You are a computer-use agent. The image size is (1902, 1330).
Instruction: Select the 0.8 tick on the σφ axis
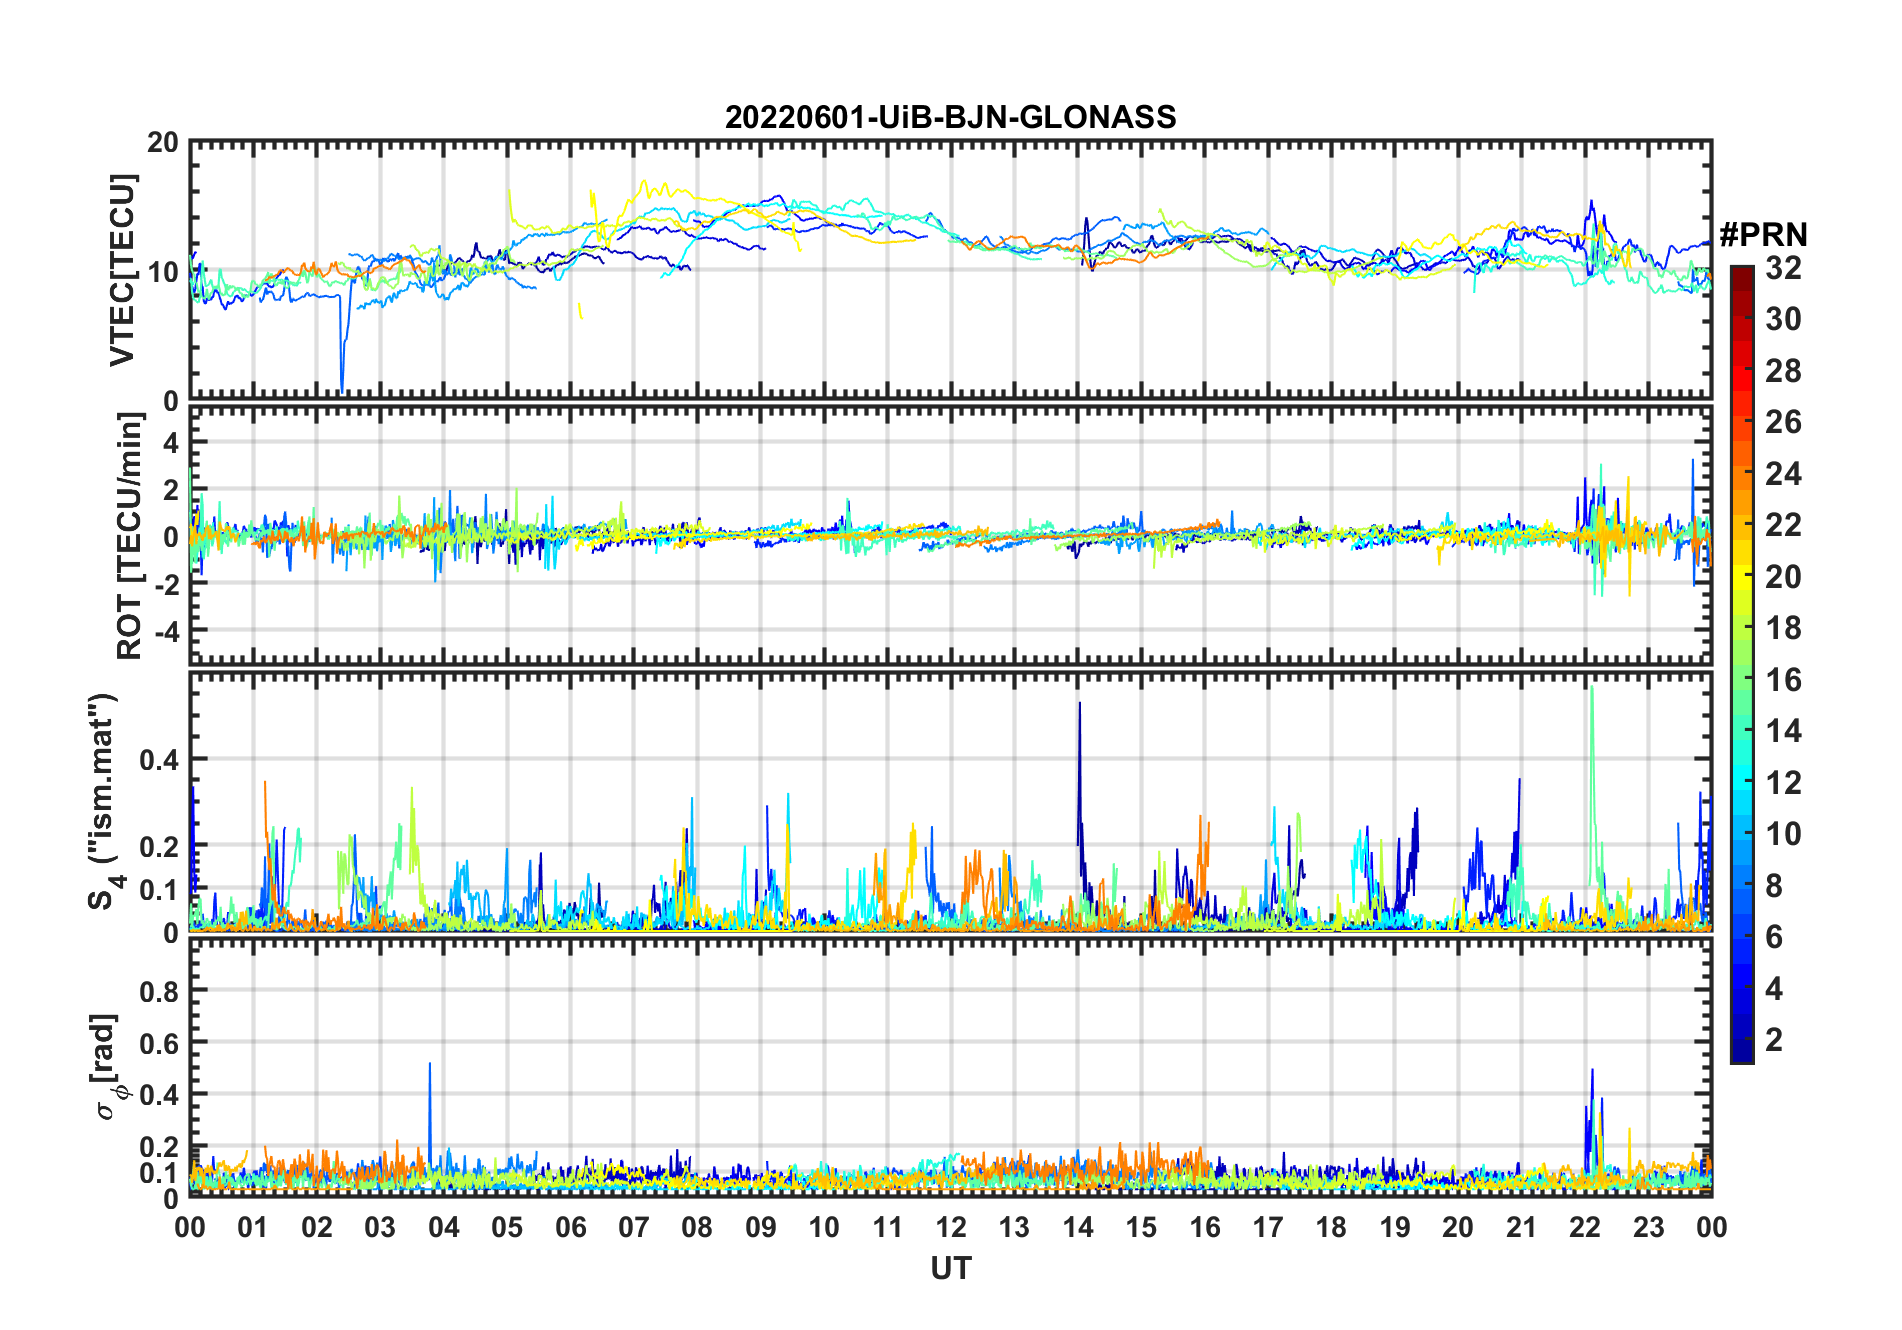click(158, 991)
